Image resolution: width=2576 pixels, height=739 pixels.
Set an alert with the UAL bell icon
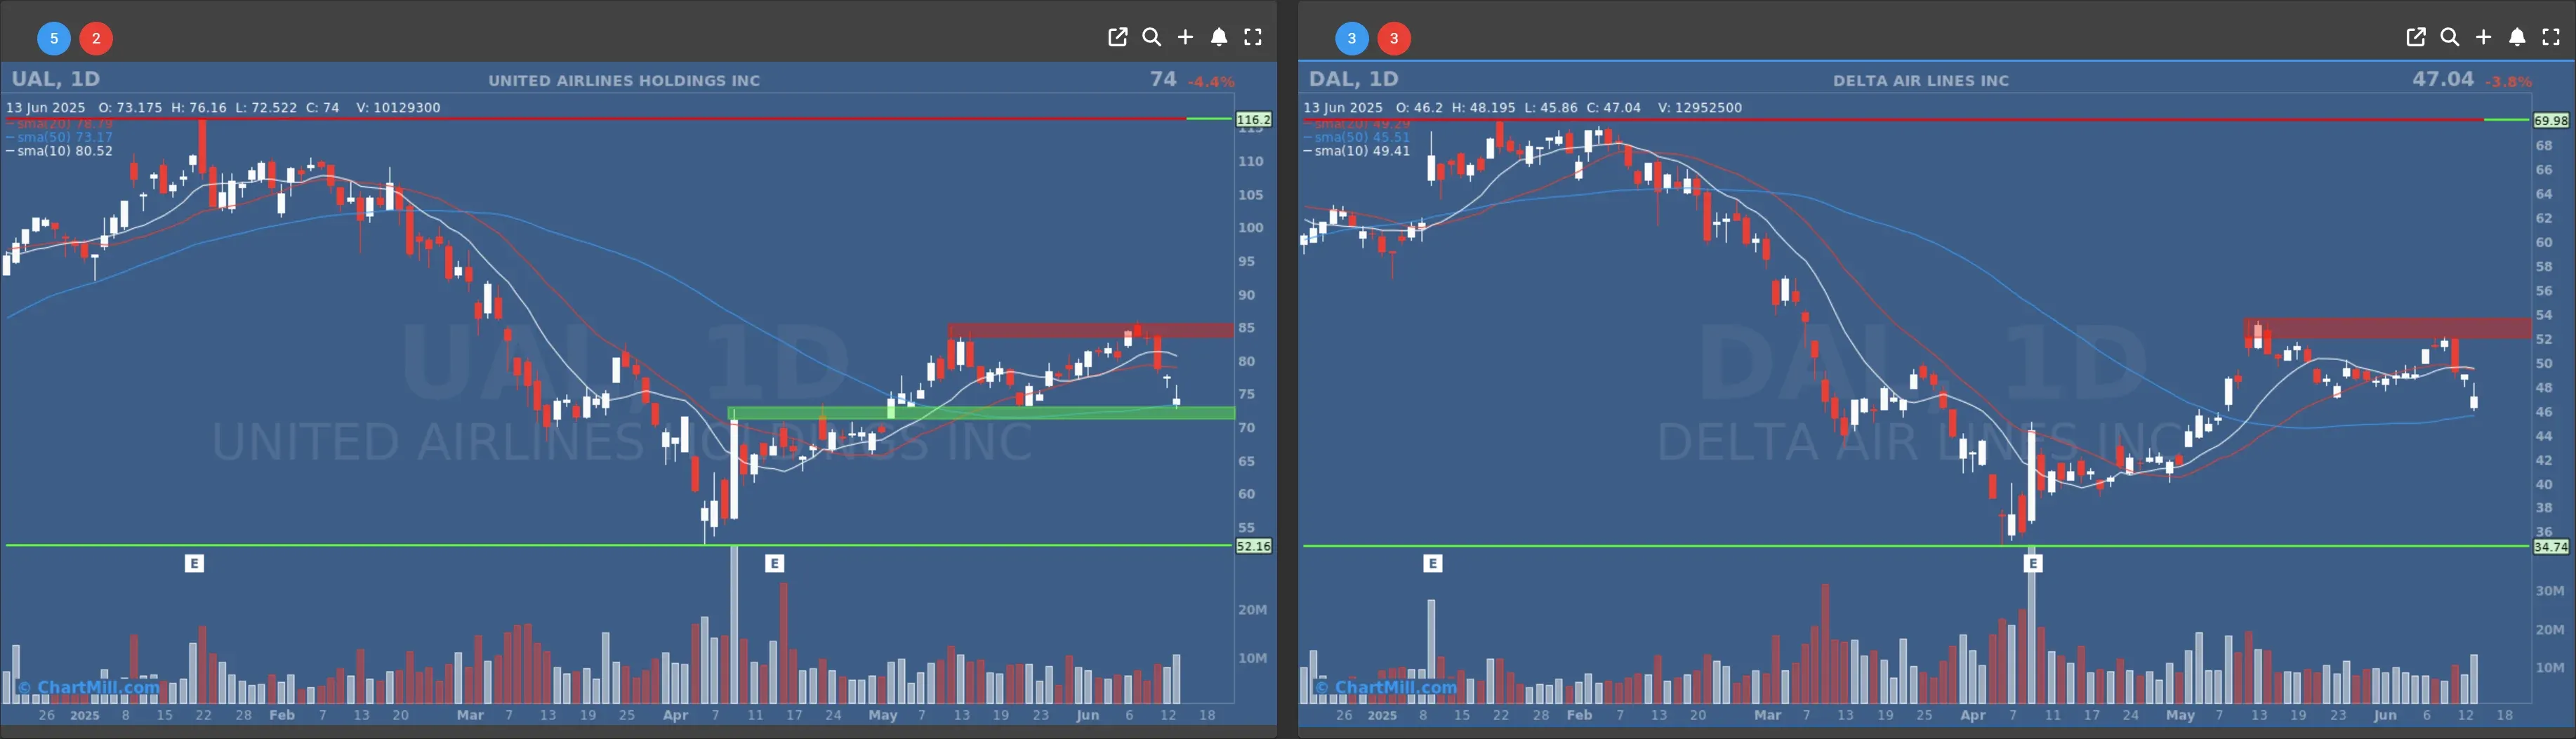tap(1218, 37)
